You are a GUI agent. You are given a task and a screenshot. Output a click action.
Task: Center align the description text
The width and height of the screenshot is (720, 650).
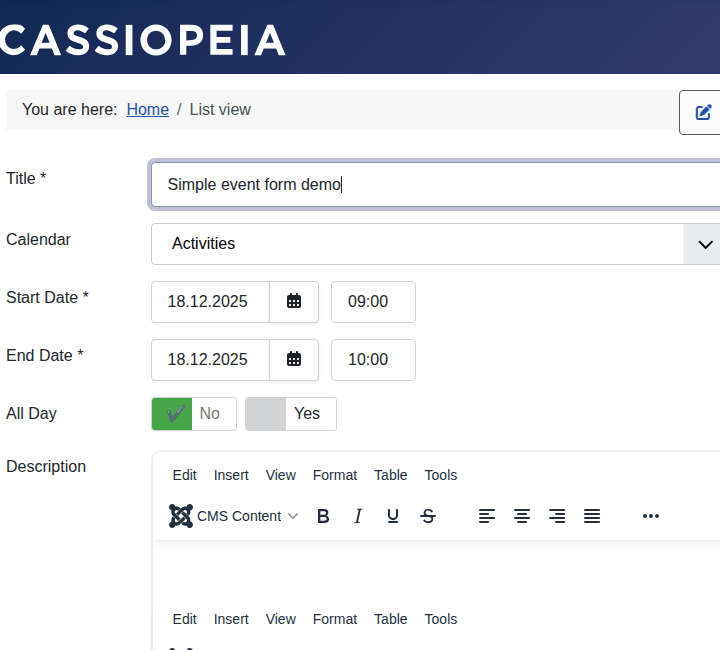click(x=522, y=516)
